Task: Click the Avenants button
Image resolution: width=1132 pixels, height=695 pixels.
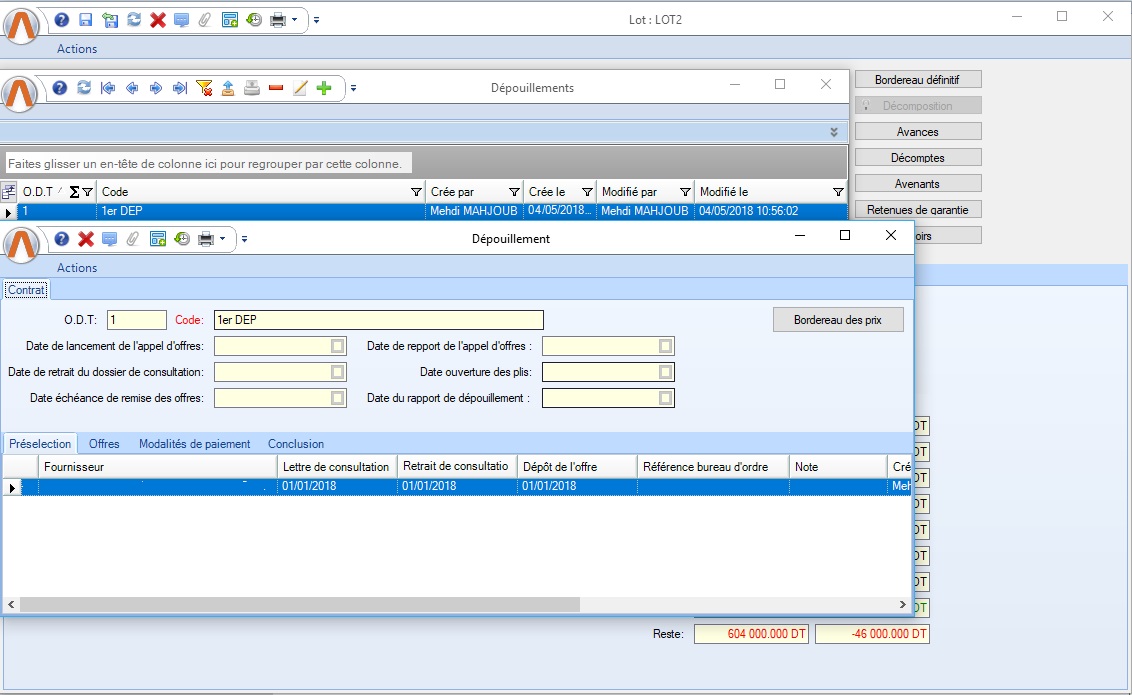Action: pyautogui.click(x=917, y=184)
